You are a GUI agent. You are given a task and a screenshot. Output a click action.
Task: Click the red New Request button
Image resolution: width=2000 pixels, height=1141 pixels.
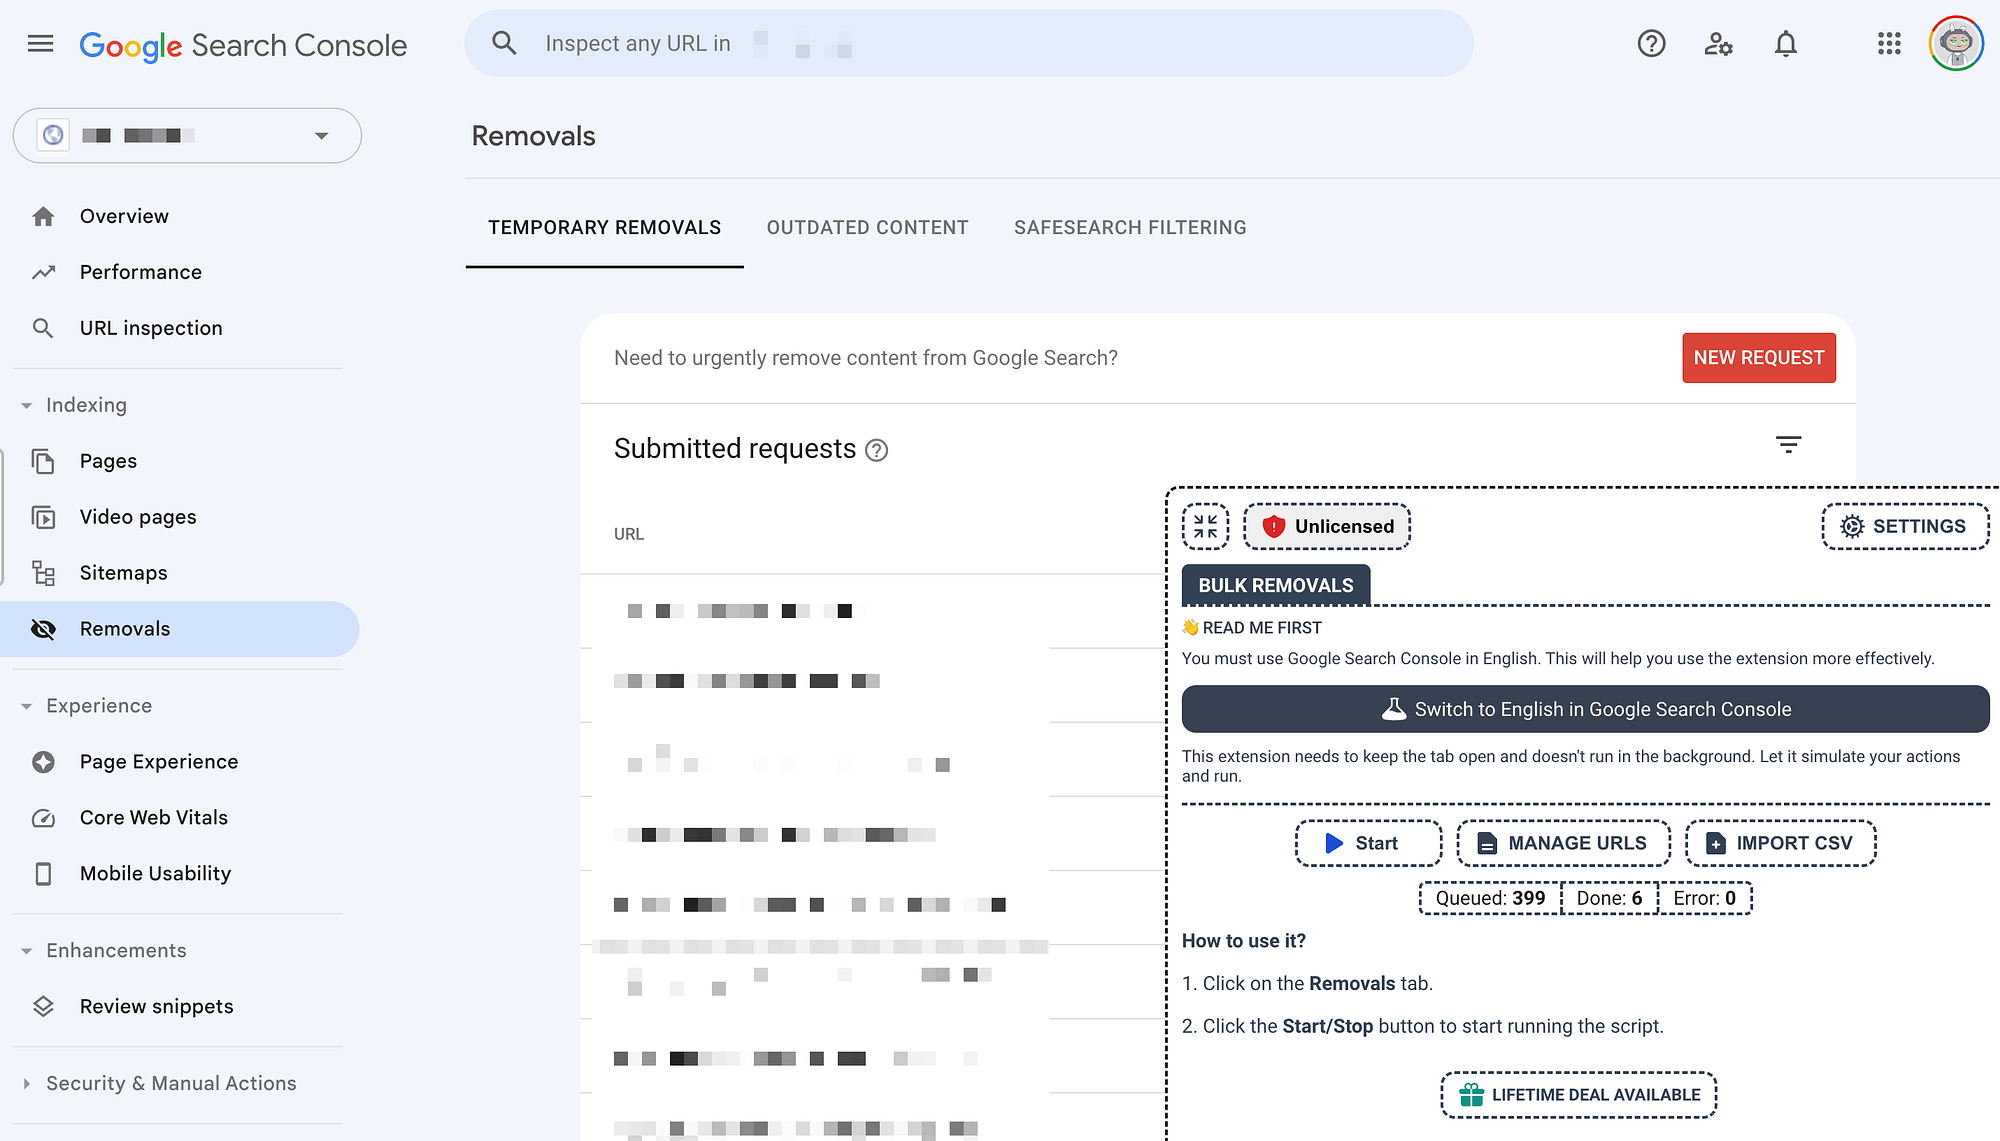pyautogui.click(x=1759, y=357)
